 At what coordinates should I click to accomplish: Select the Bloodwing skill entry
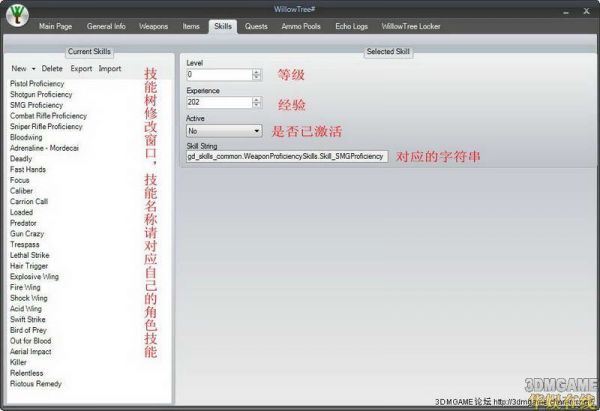pos(27,137)
